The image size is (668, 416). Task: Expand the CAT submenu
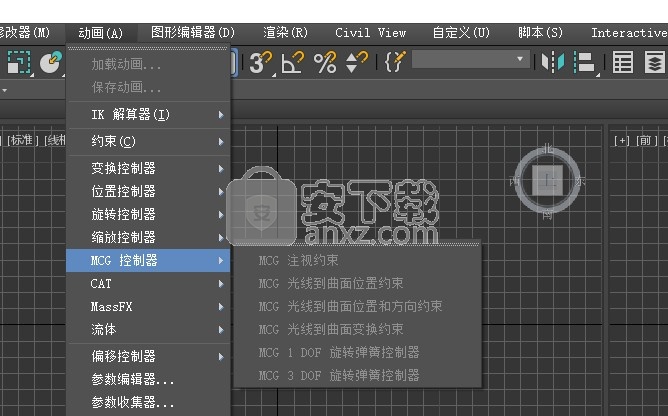148,283
